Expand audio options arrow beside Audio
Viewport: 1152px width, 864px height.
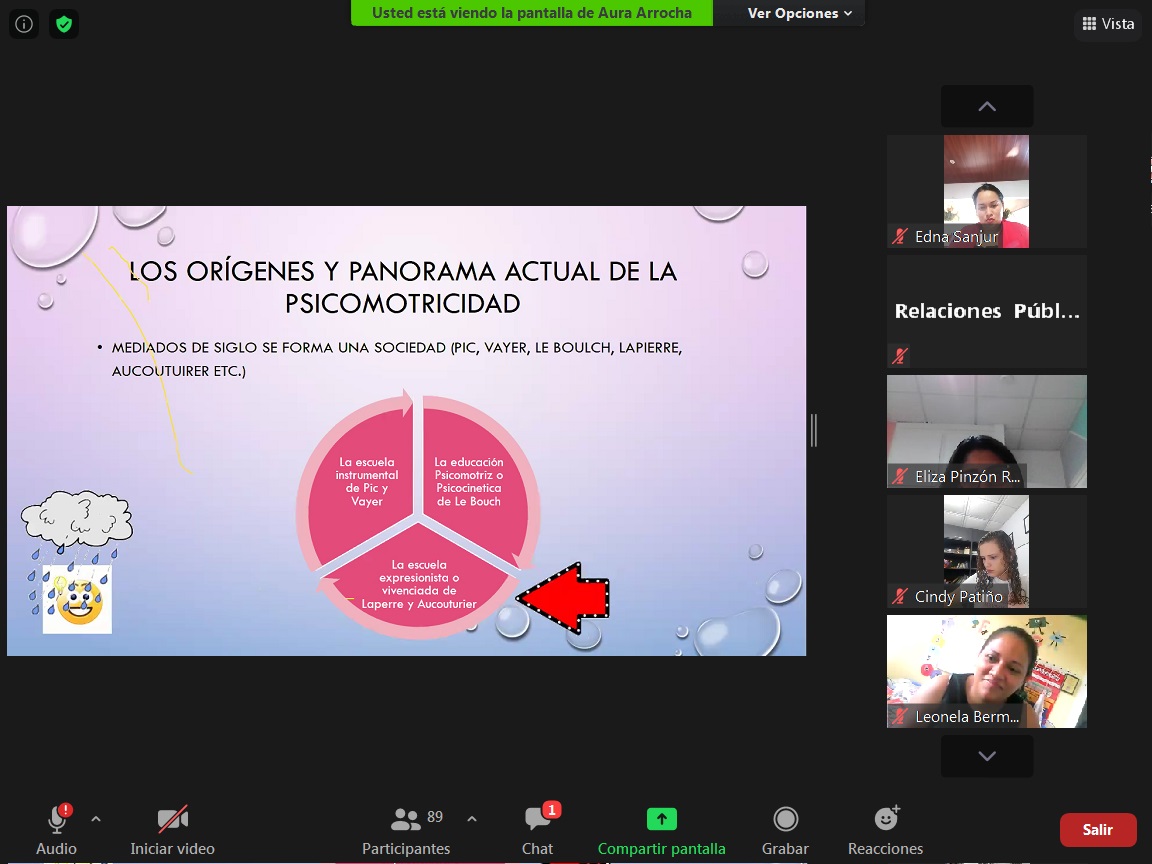point(96,818)
